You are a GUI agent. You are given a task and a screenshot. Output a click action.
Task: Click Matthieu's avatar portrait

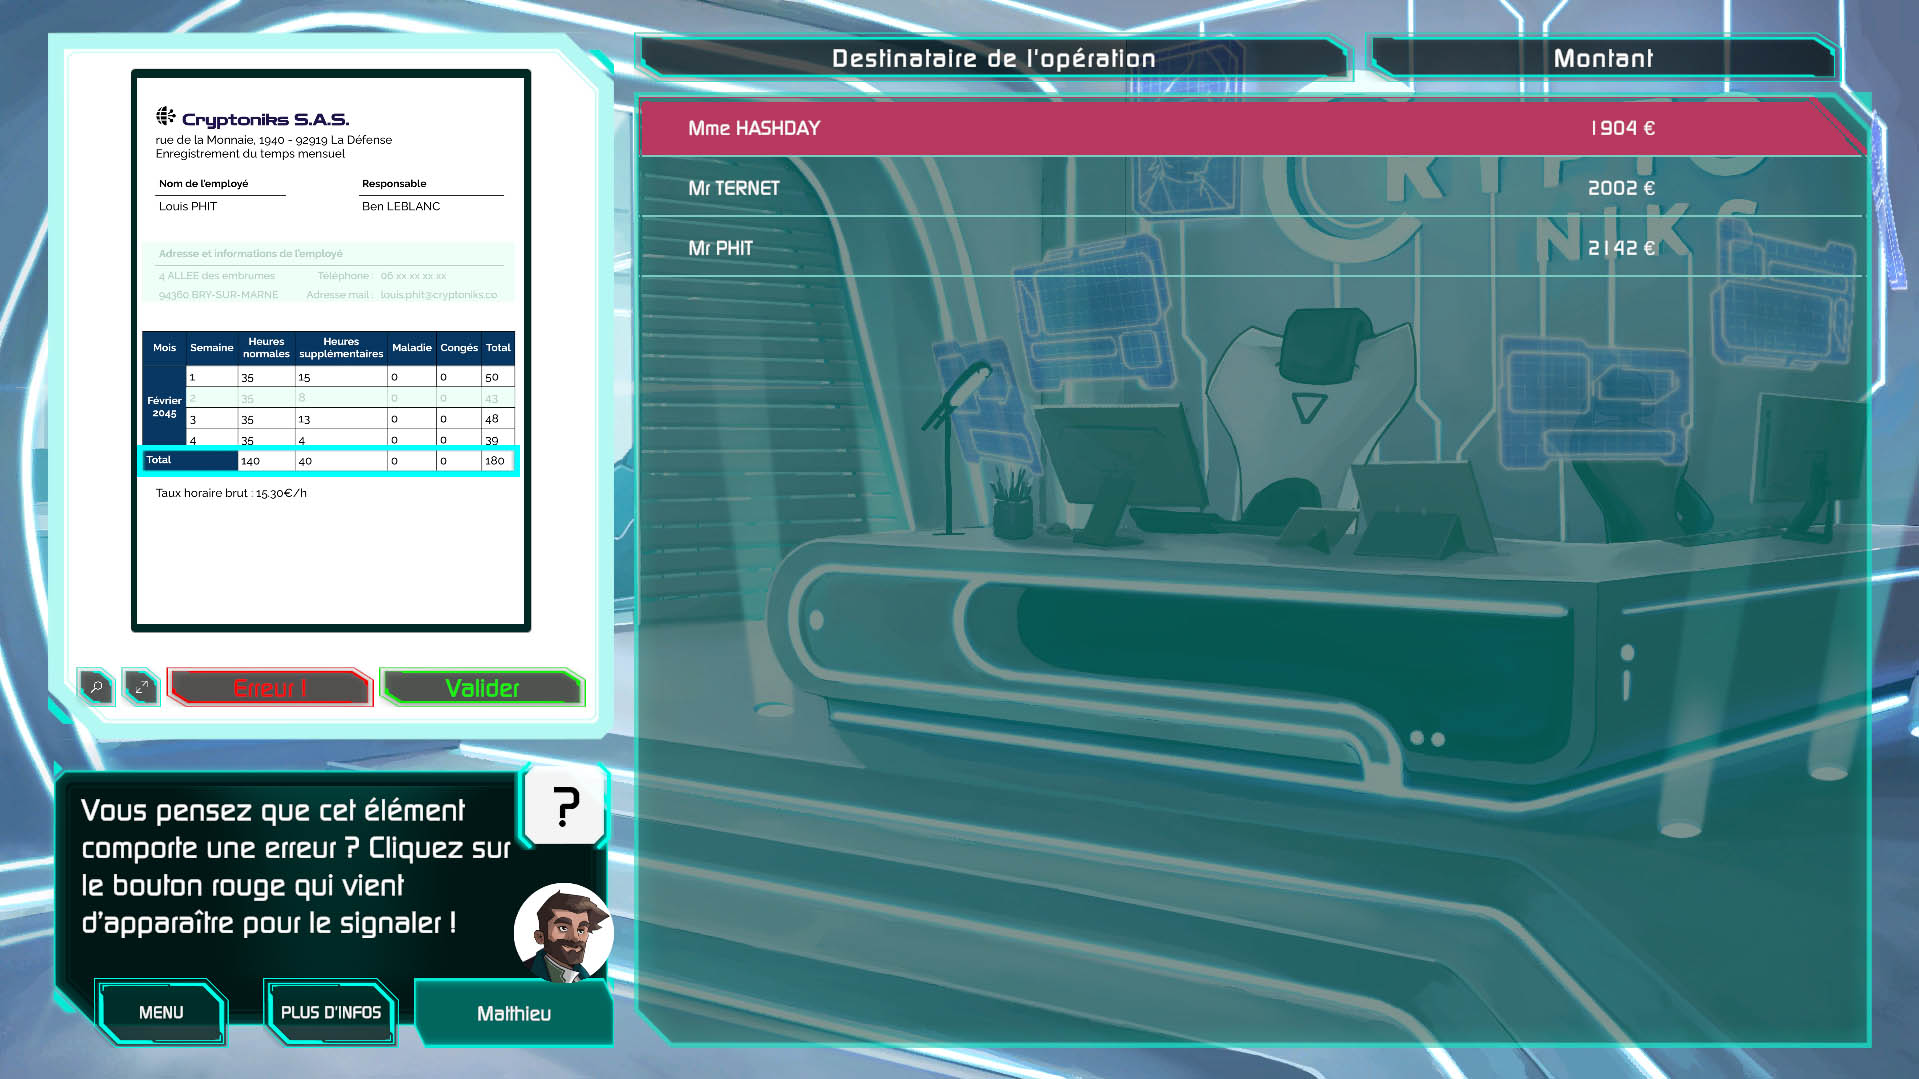click(x=563, y=932)
